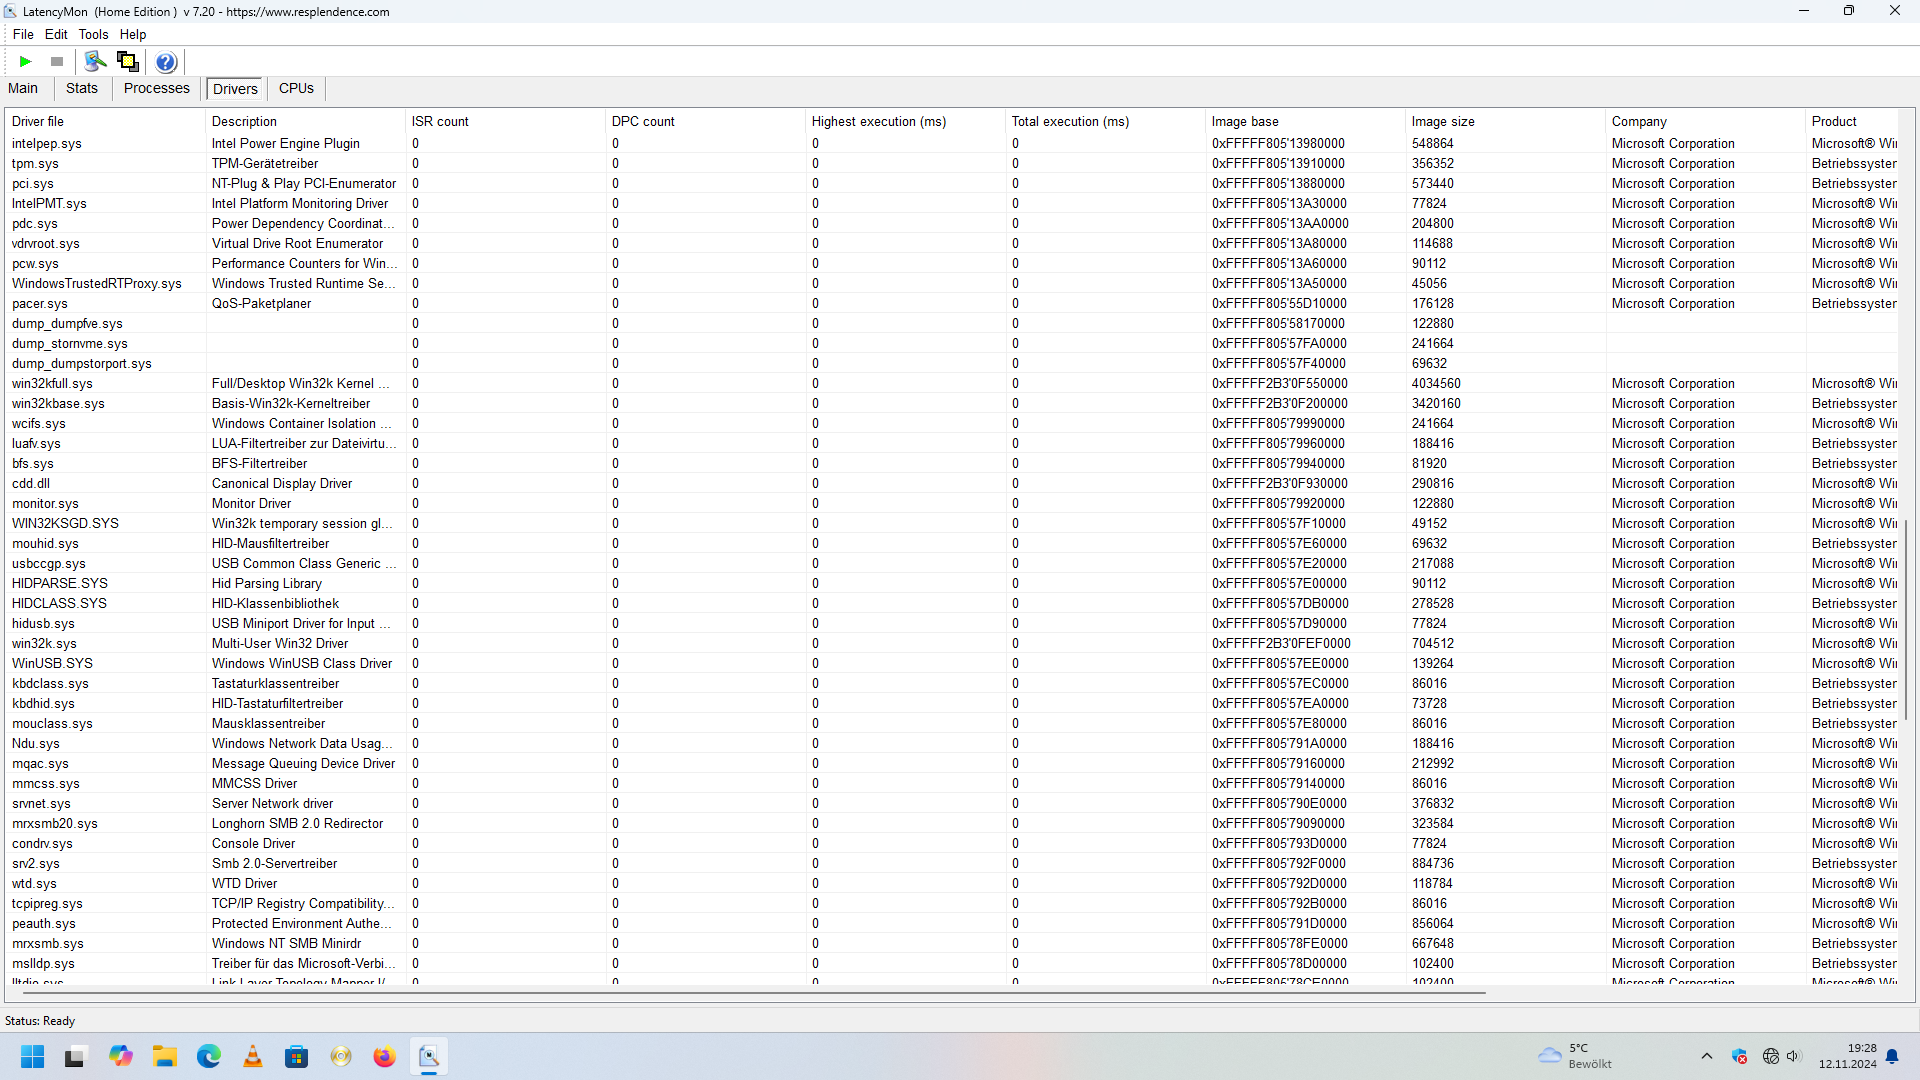Click the gray stop monitor button

[57, 62]
